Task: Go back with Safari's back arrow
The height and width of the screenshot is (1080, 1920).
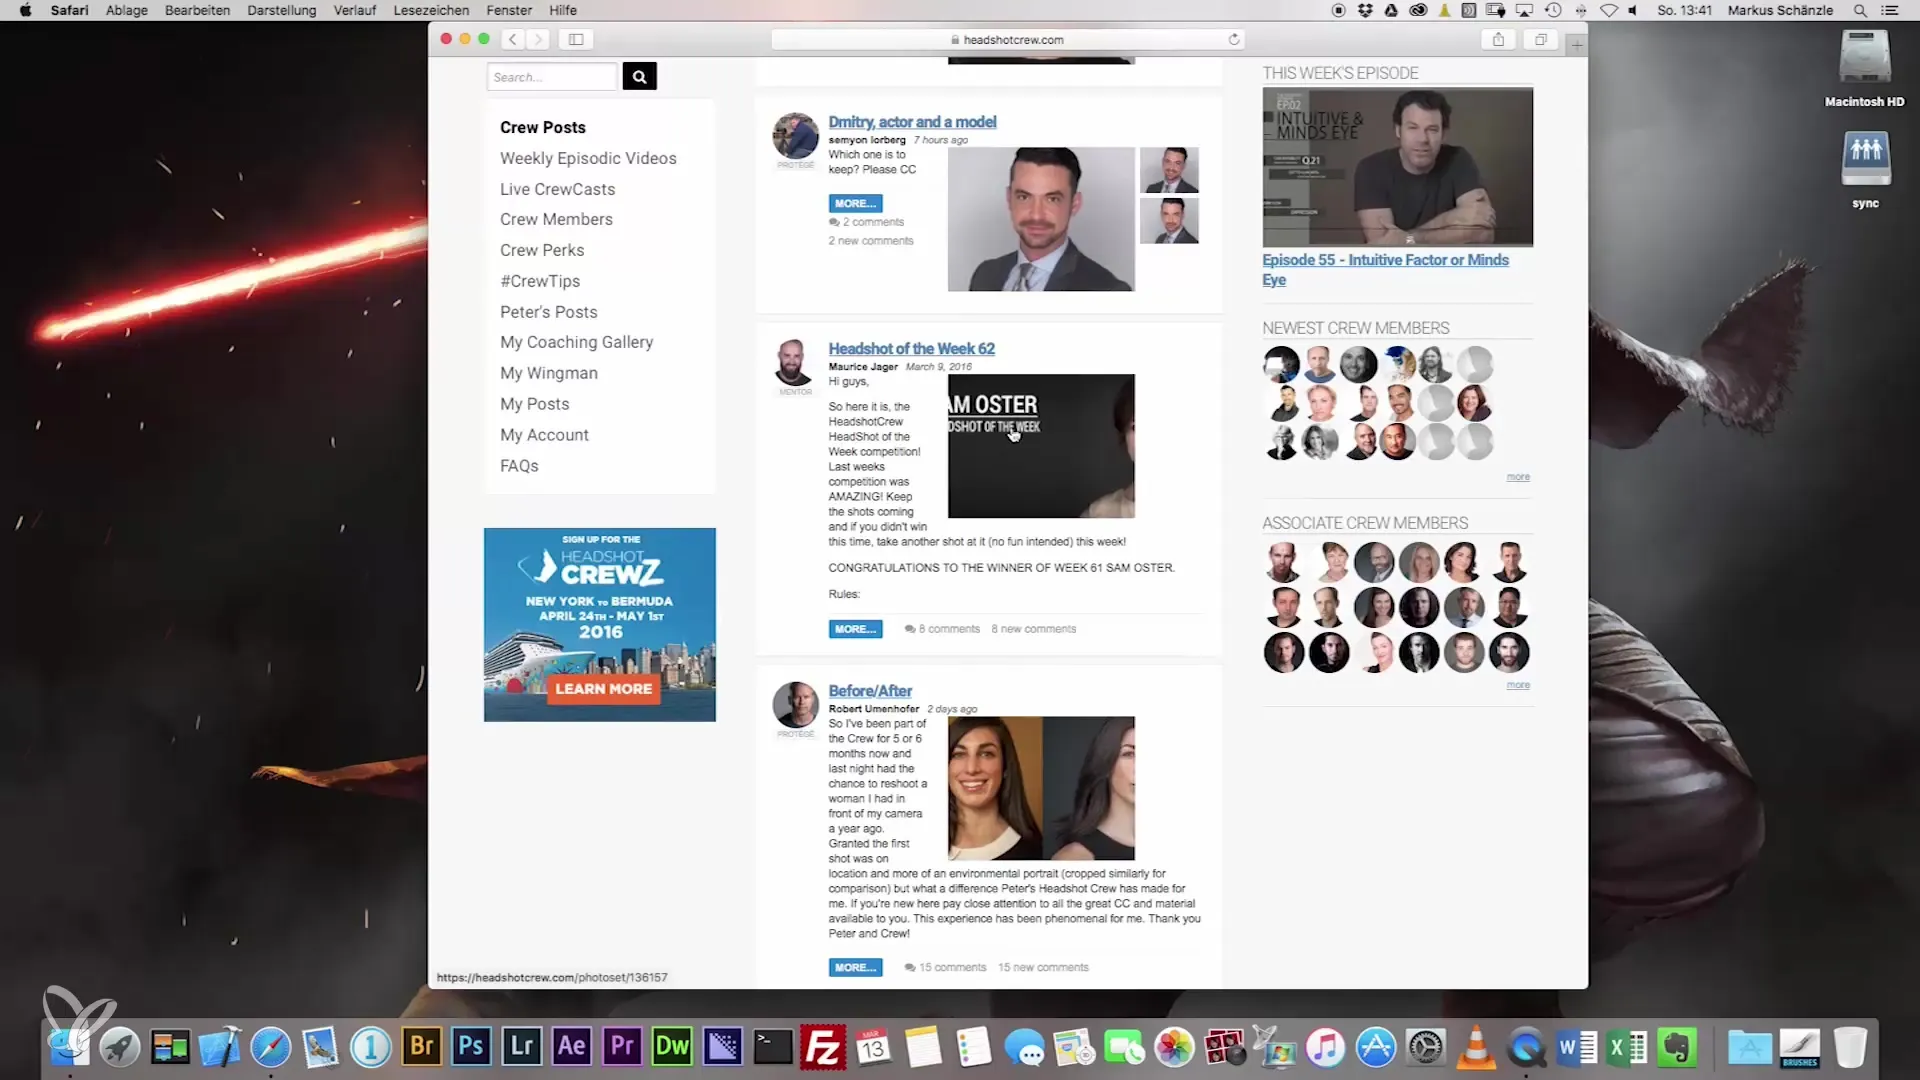Action: coord(513,39)
